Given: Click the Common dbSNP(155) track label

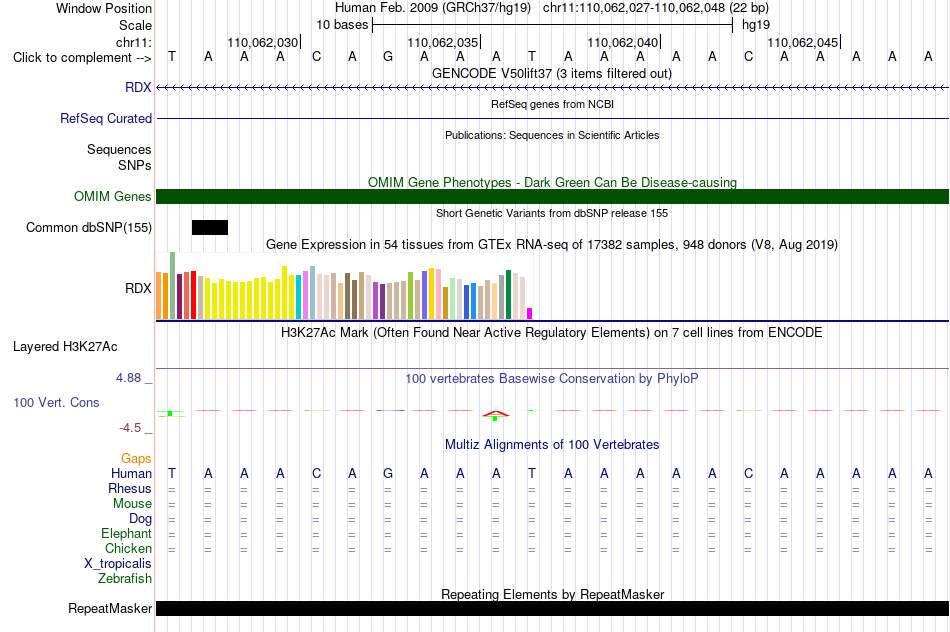Looking at the screenshot, I should [x=88, y=227].
